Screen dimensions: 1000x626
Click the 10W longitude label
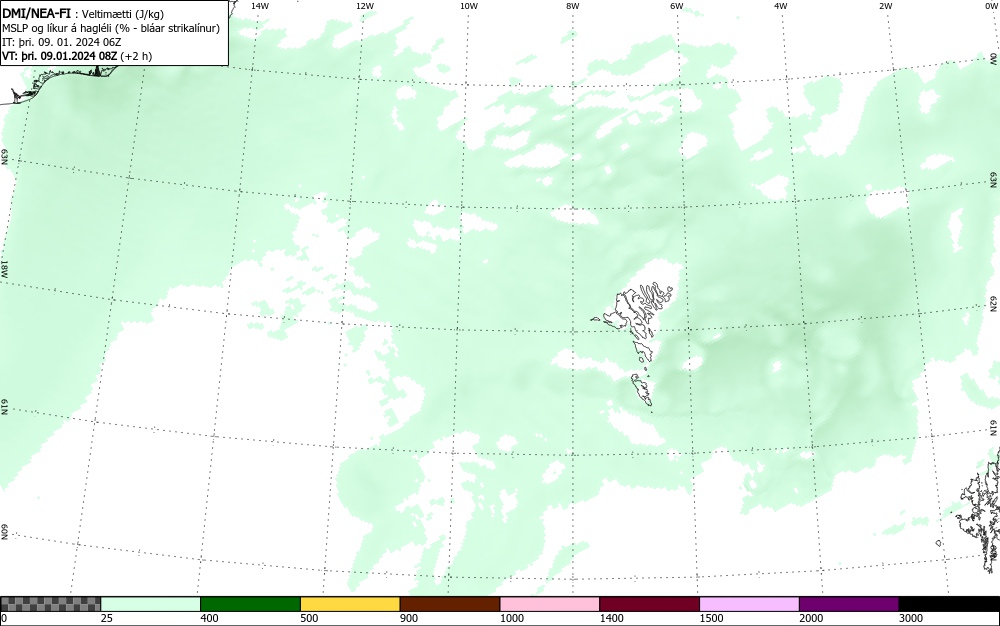click(x=469, y=6)
